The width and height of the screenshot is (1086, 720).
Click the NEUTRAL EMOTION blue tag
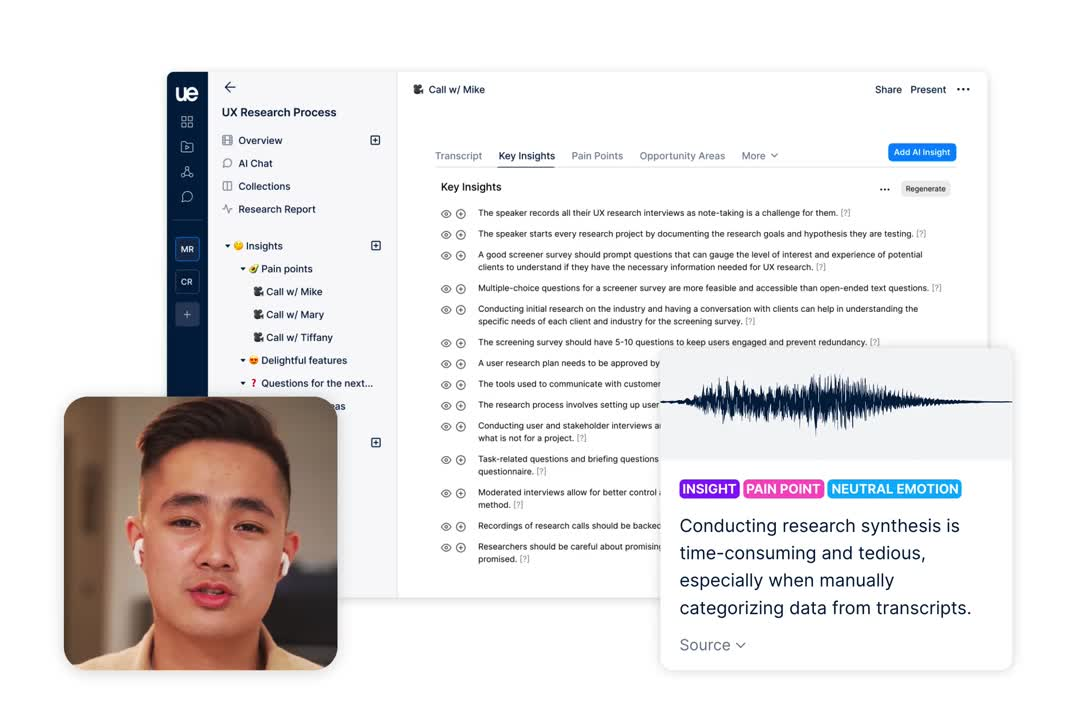pos(895,489)
